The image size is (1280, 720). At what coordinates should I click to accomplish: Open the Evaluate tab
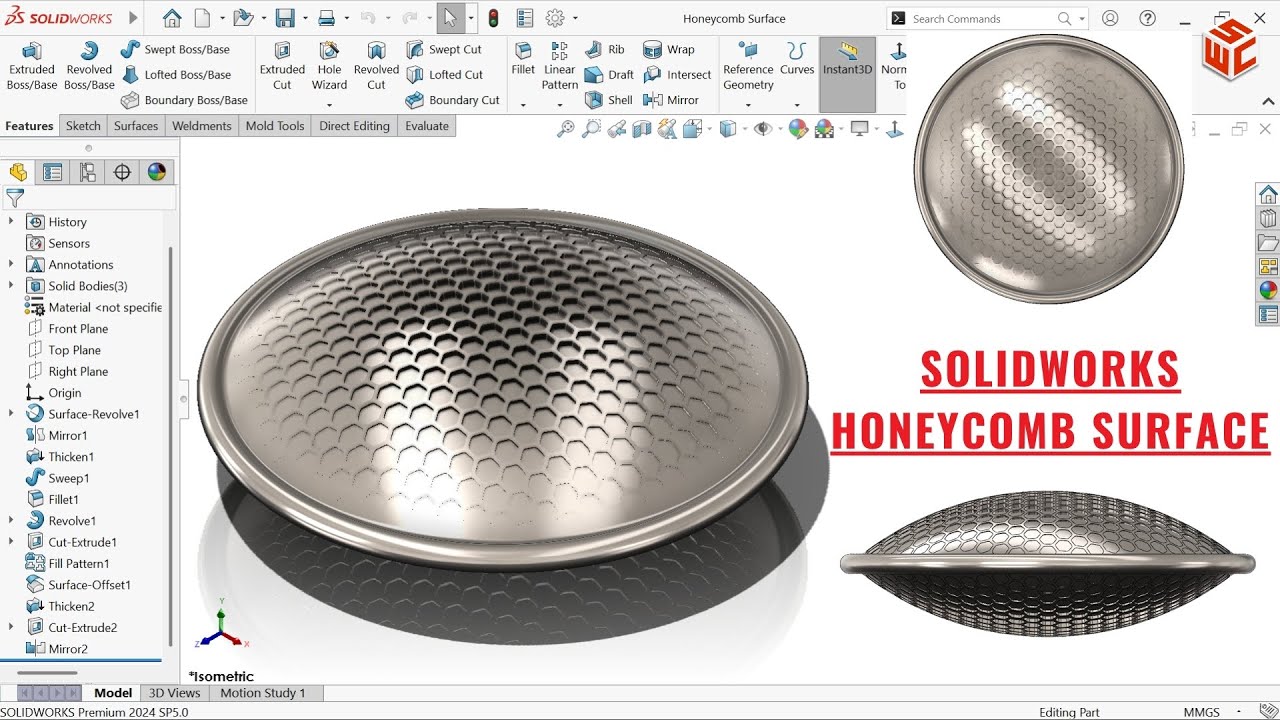click(x=427, y=126)
